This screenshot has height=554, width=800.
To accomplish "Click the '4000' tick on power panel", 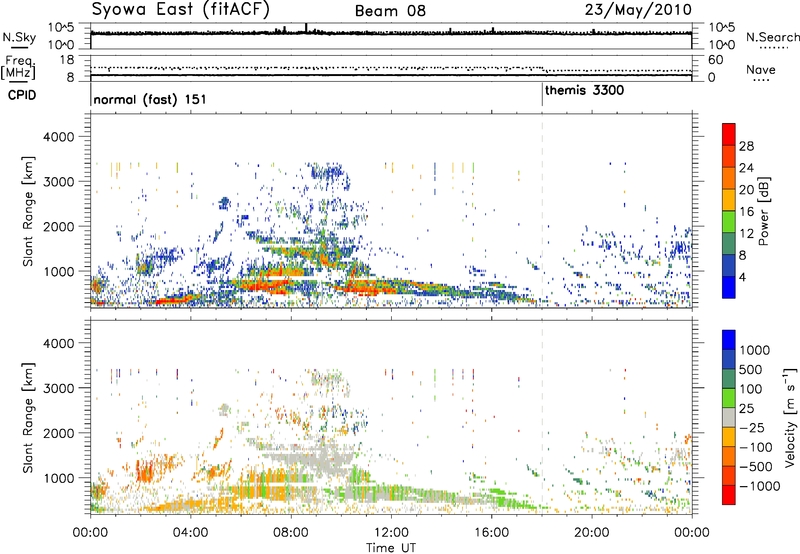I will pos(58,137).
